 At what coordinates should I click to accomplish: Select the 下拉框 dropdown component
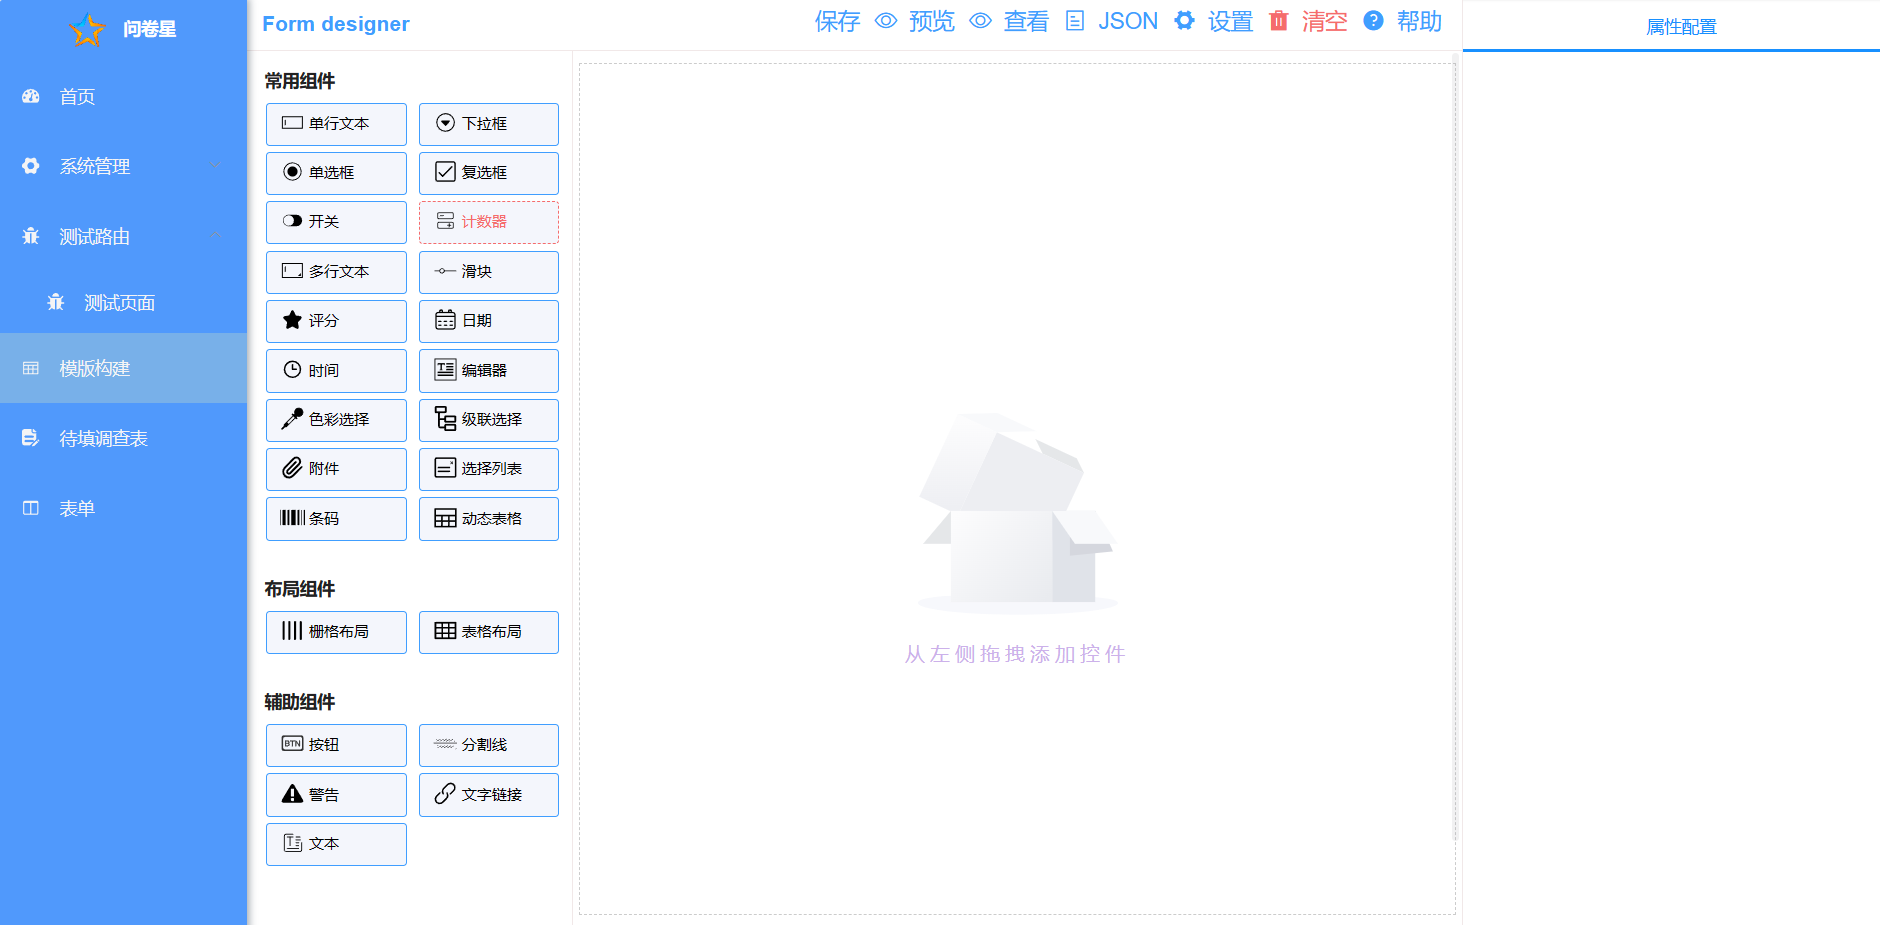pyautogui.click(x=488, y=124)
